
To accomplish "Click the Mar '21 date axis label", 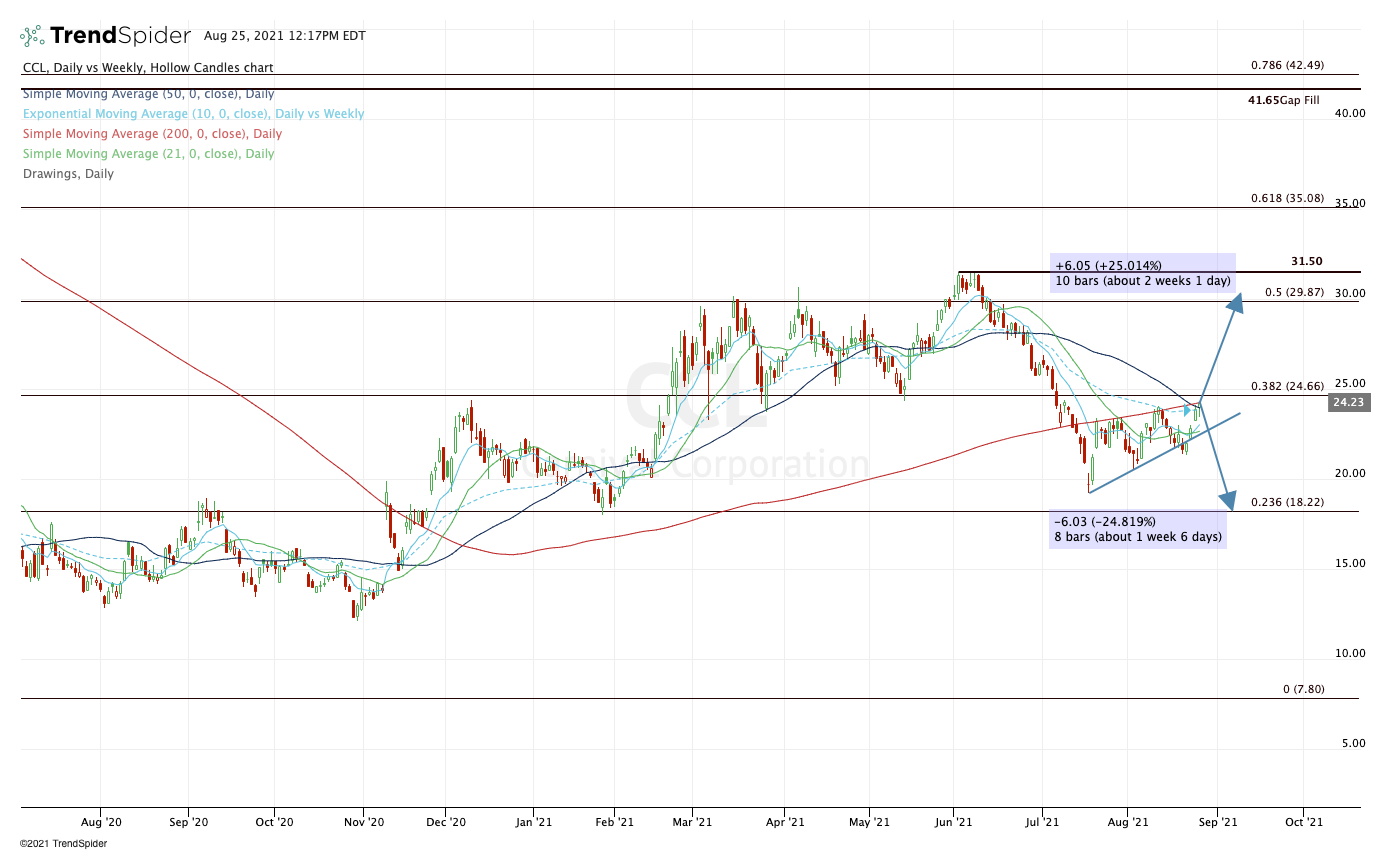I will [x=692, y=822].
